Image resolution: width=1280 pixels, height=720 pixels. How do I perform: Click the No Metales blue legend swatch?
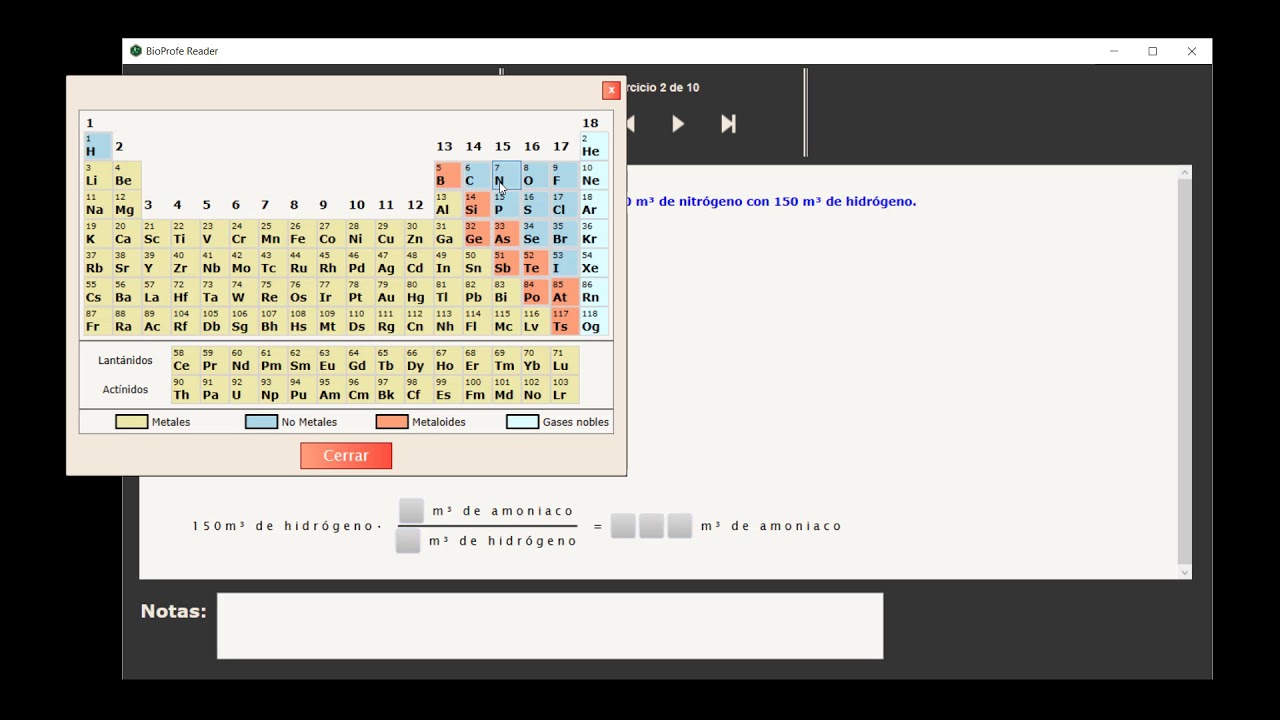point(261,422)
